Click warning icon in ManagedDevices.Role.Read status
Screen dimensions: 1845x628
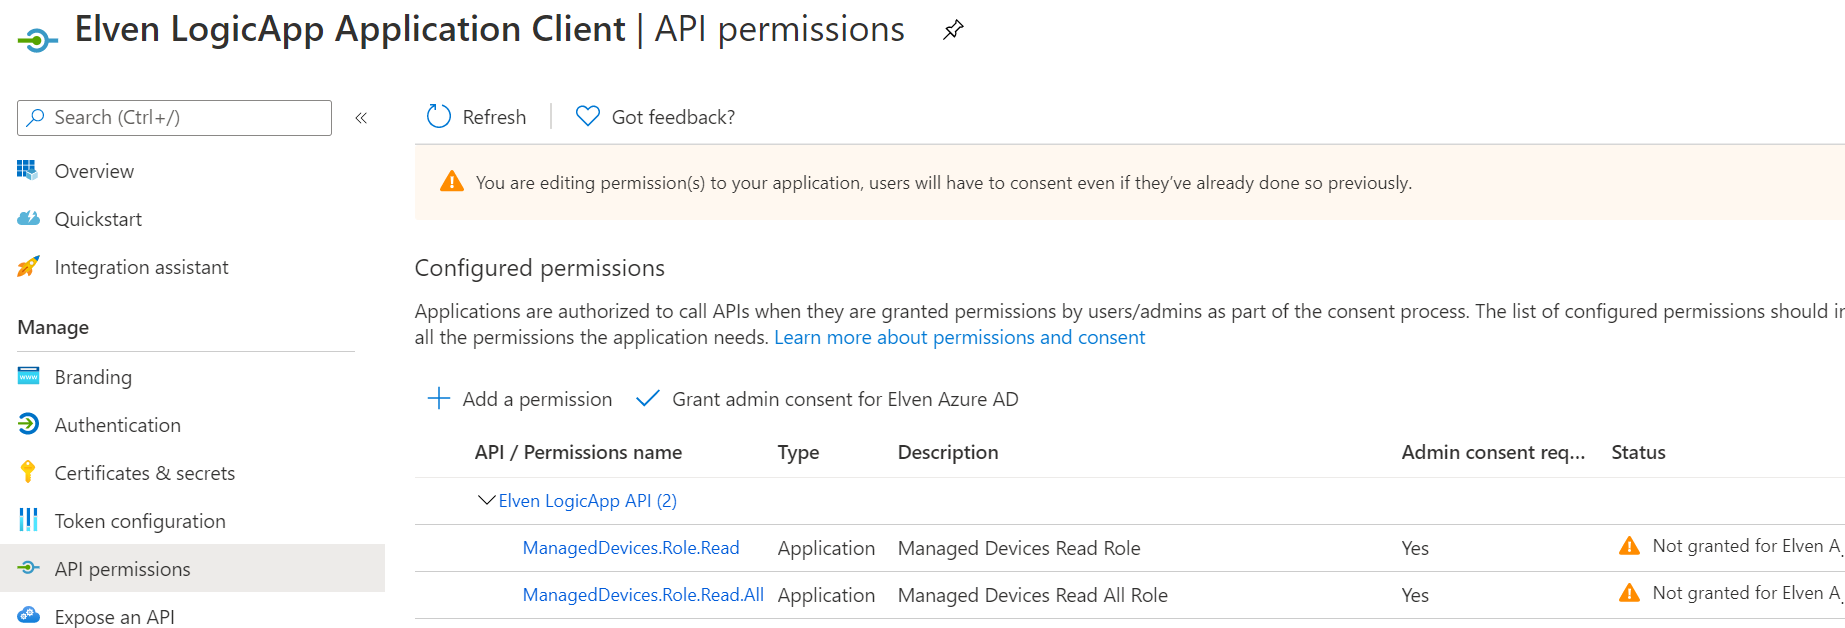tap(1629, 546)
